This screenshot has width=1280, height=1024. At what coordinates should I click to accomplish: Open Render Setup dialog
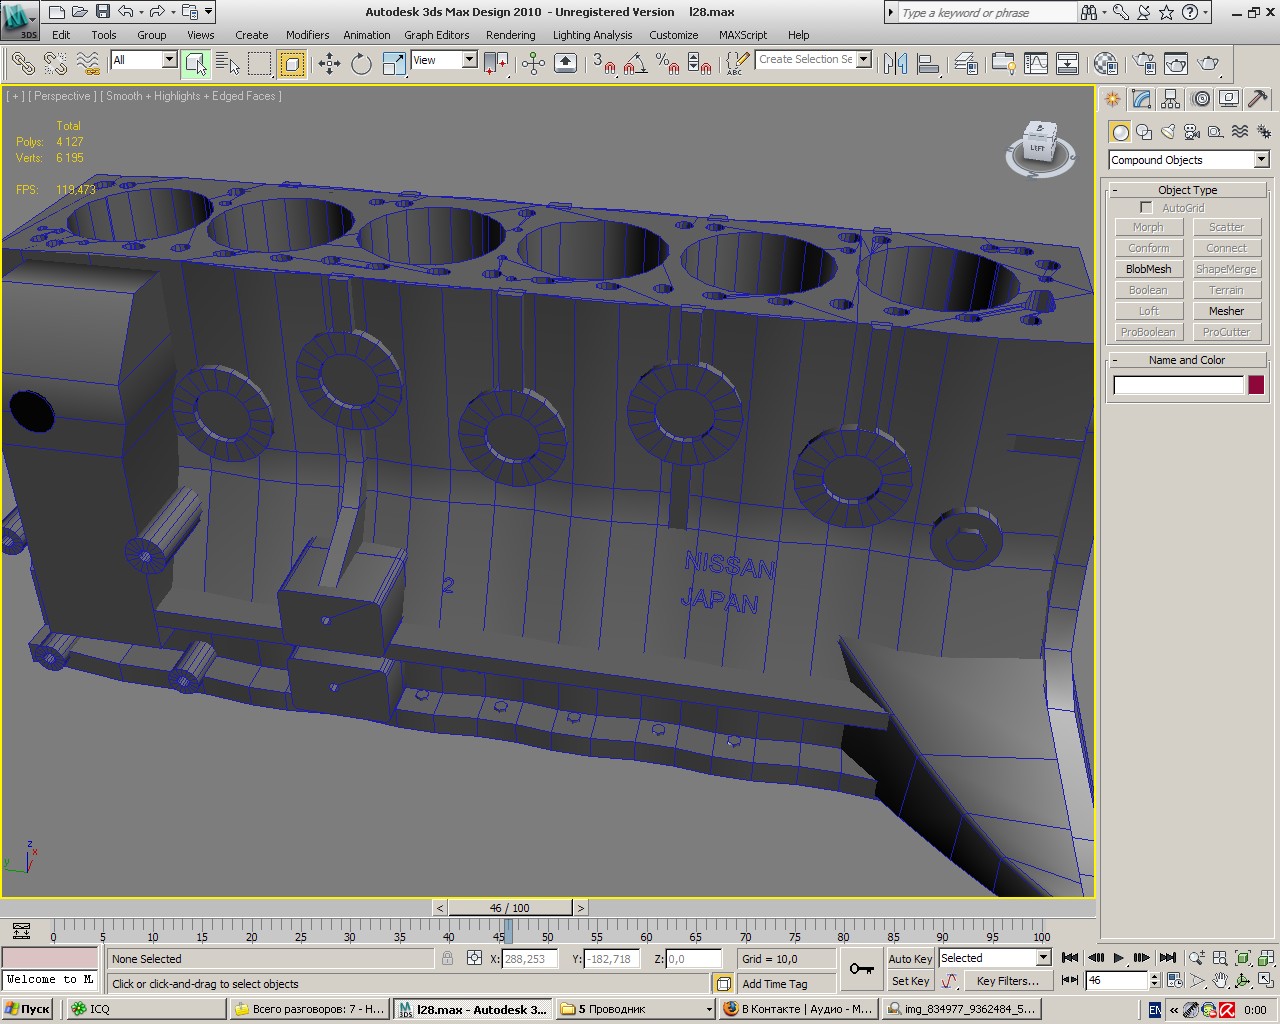(x=1144, y=64)
